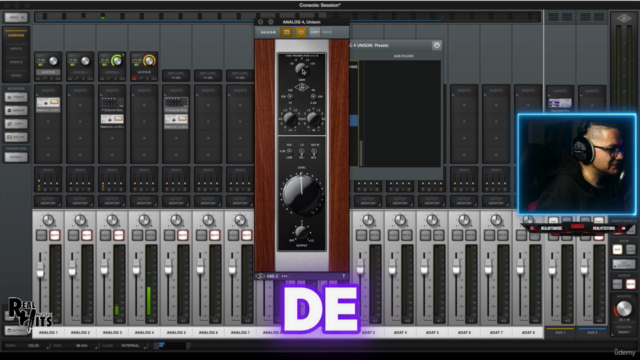The height and width of the screenshot is (360, 640).
Task: Open the preset browser icon in plug-in header
Action: click(x=287, y=32)
